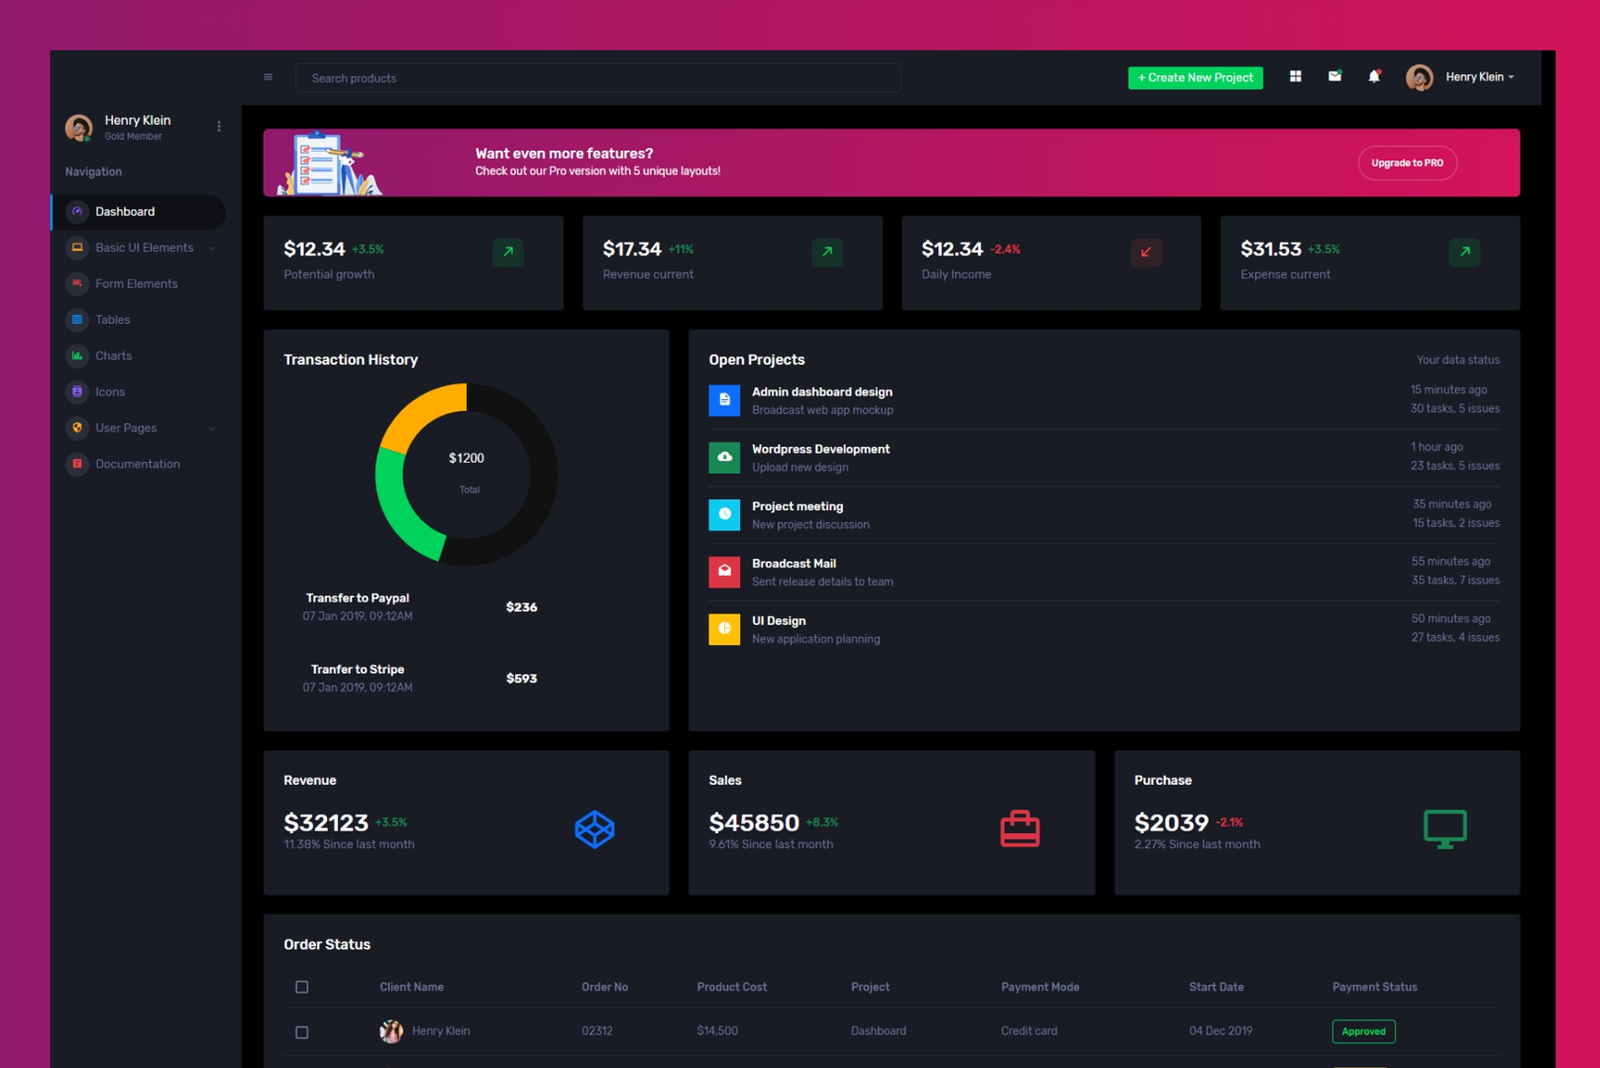Open the Tables section via its grid icon
The width and height of the screenshot is (1600, 1068).
point(77,319)
